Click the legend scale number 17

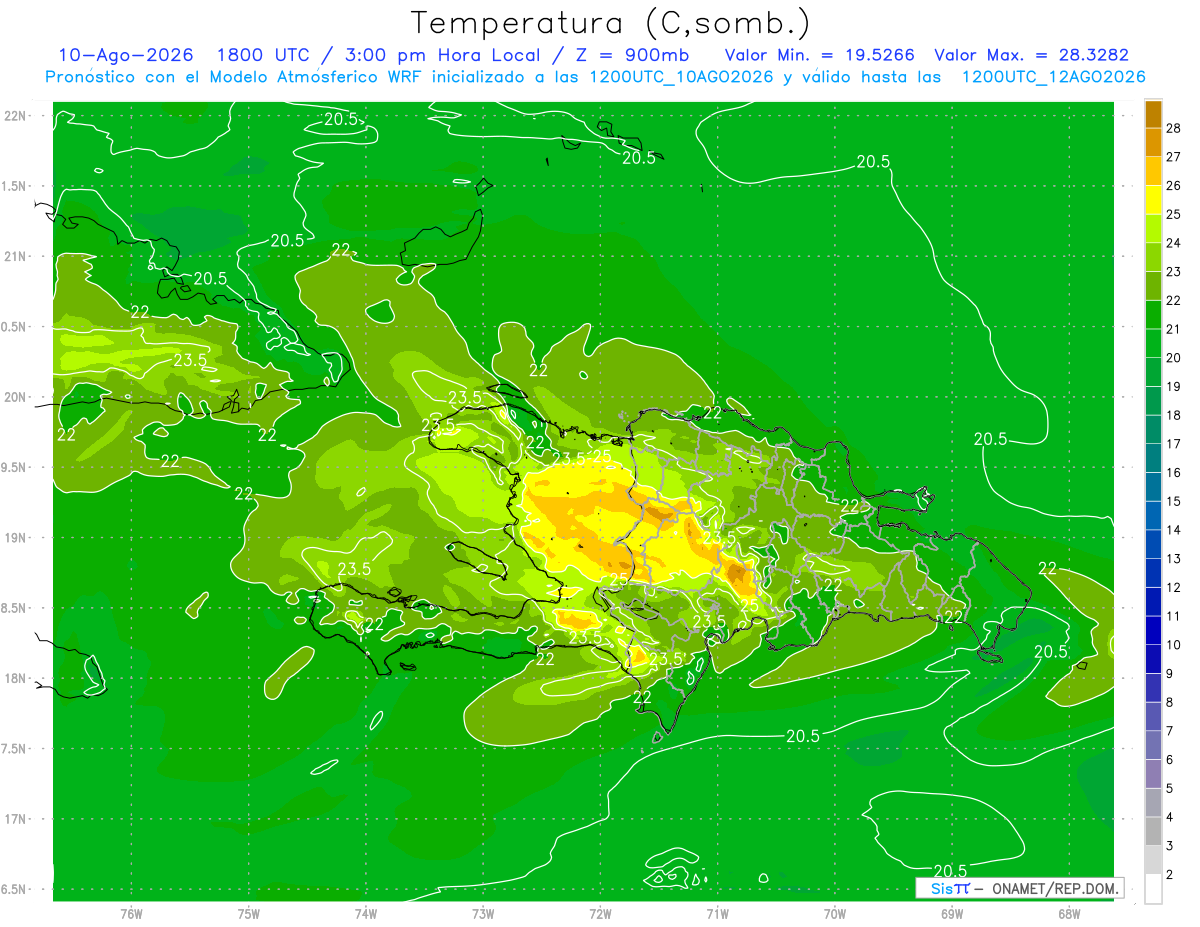pos(1173,444)
